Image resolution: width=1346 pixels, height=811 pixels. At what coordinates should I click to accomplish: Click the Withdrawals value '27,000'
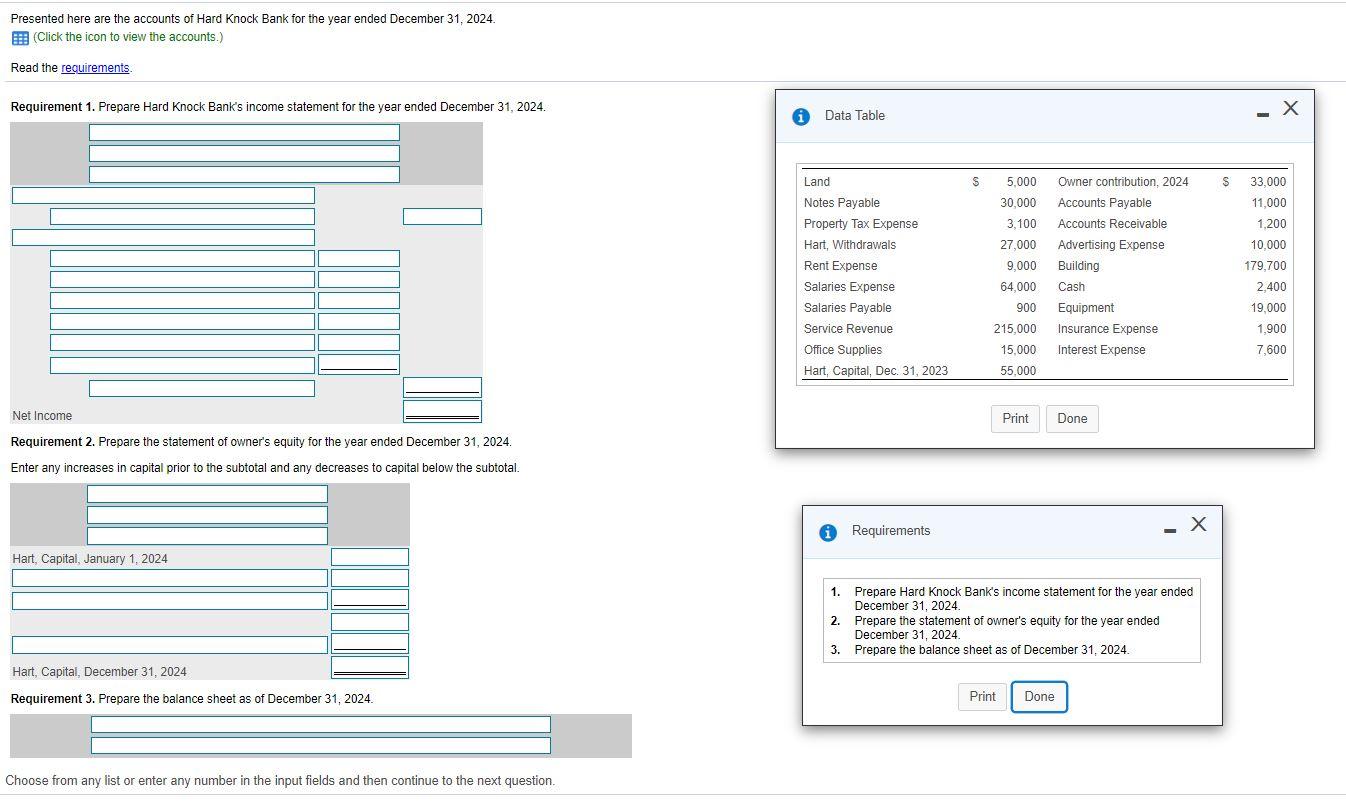click(x=1018, y=245)
